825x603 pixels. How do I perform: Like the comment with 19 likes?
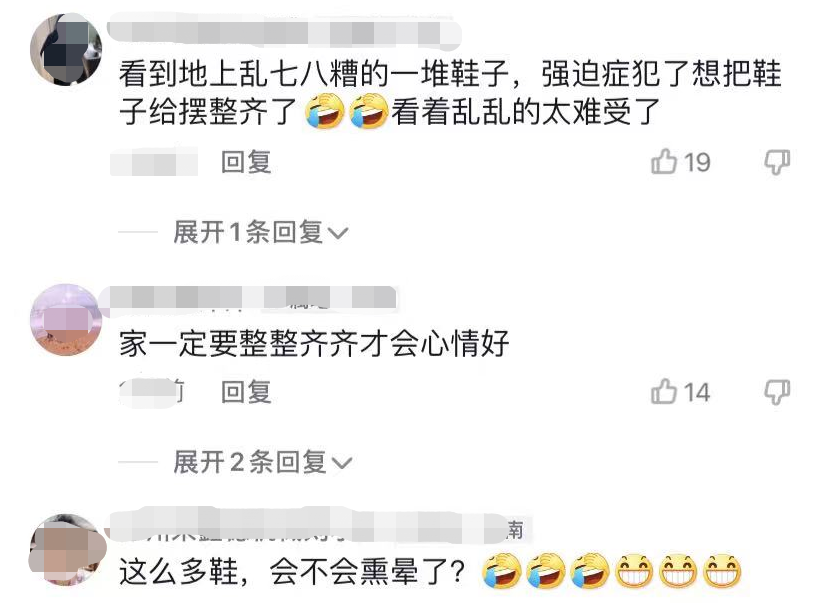(x=664, y=161)
